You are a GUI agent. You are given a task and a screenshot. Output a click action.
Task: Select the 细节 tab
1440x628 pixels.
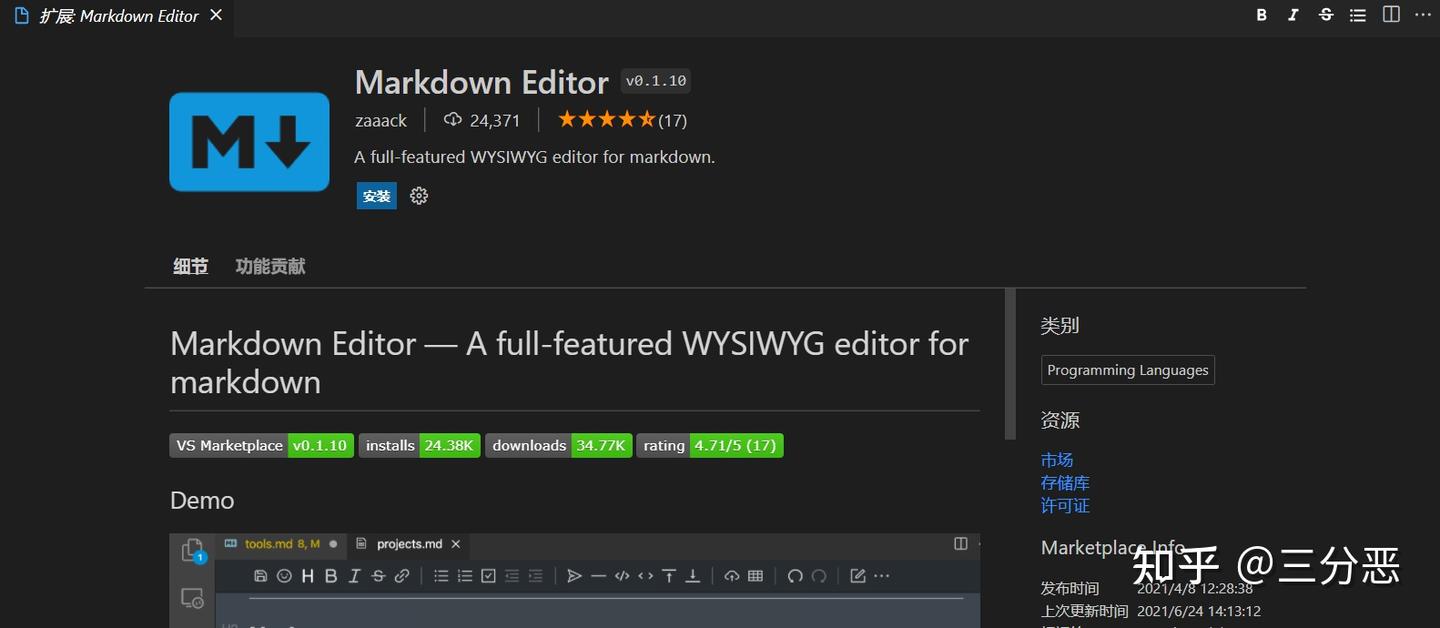pyautogui.click(x=190, y=266)
